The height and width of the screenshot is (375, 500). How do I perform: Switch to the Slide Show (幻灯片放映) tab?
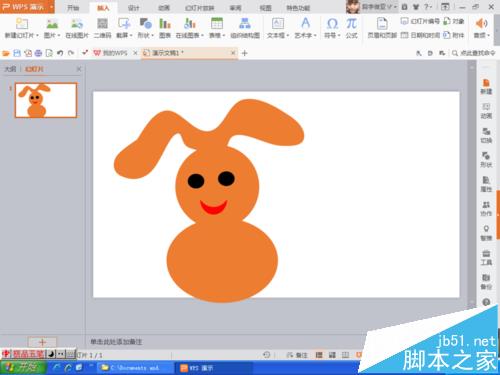[200, 8]
